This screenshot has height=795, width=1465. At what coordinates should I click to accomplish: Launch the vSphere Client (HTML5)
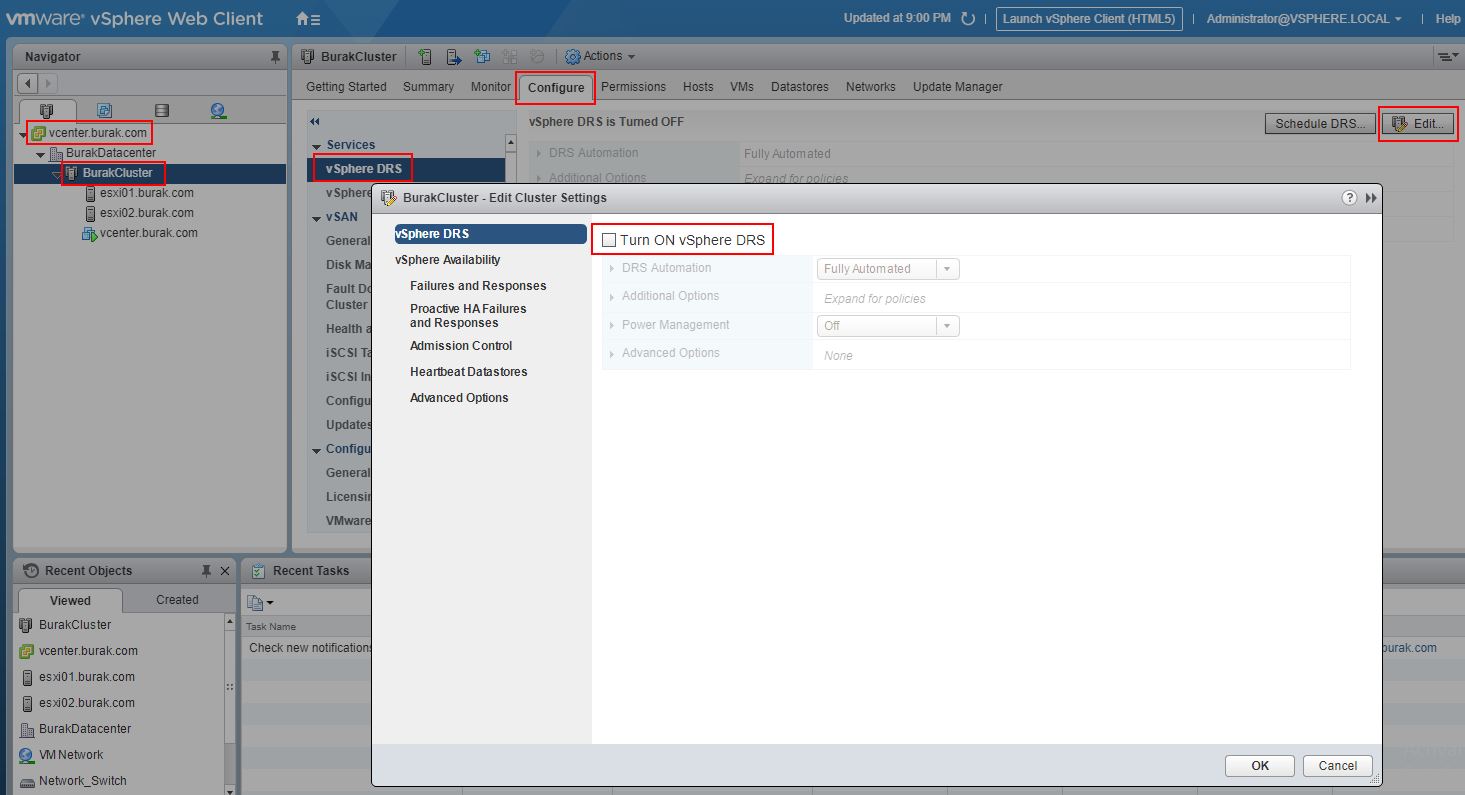(x=1089, y=19)
